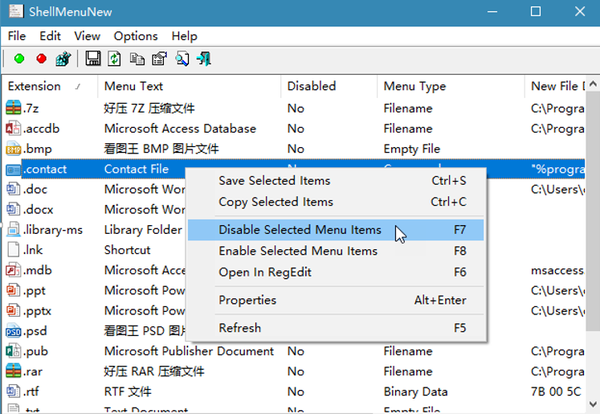Screen dimensions: 600x414
Task: Click the Find magnifier toolbar icon
Action: (181, 59)
